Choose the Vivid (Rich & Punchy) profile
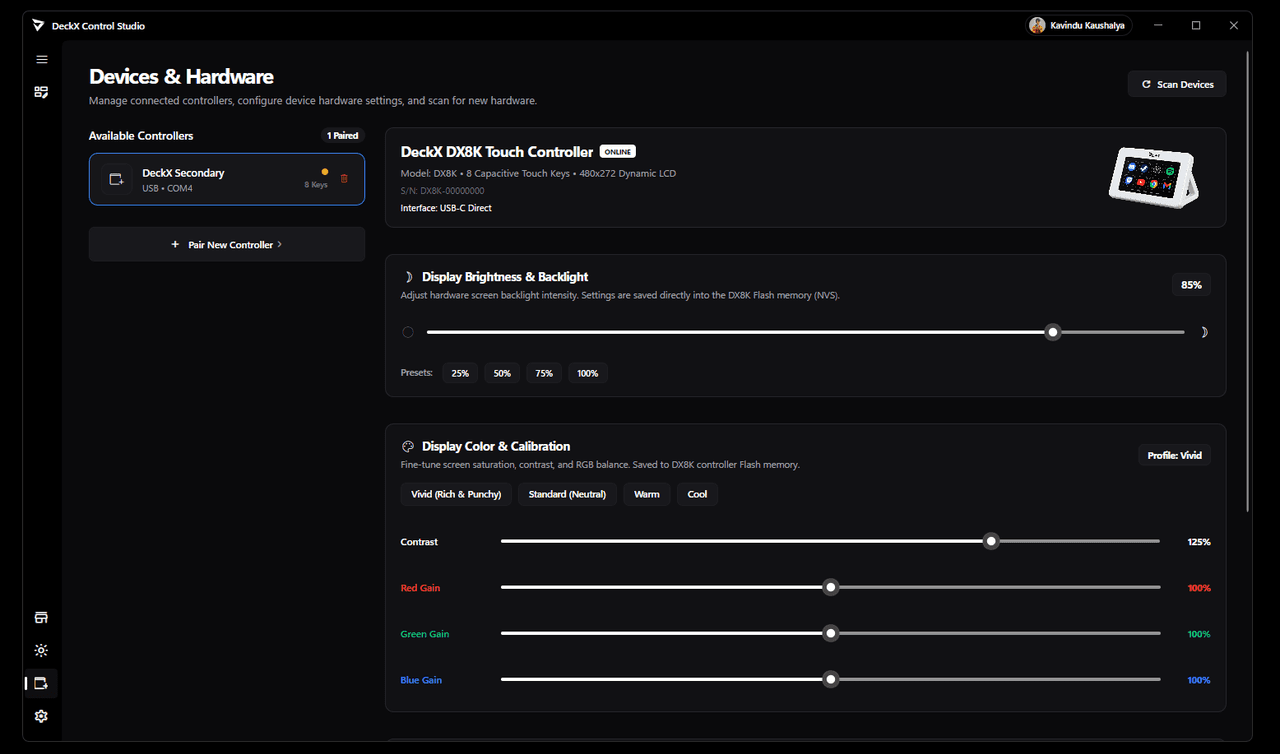 click(x=456, y=494)
